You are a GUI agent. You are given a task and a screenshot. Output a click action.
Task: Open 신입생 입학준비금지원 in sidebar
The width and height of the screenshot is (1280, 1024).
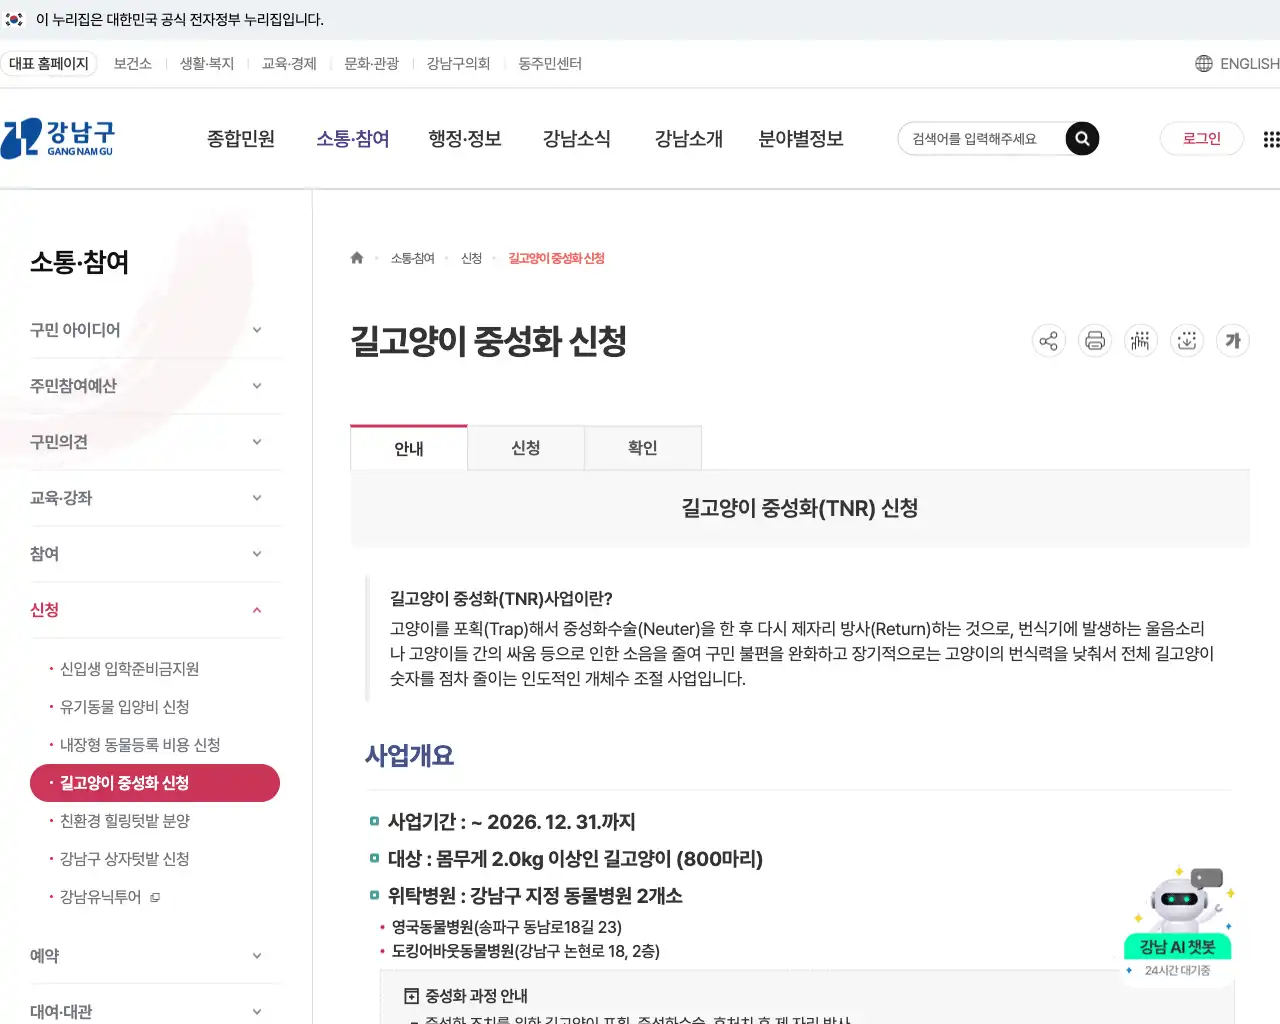(129, 669)
